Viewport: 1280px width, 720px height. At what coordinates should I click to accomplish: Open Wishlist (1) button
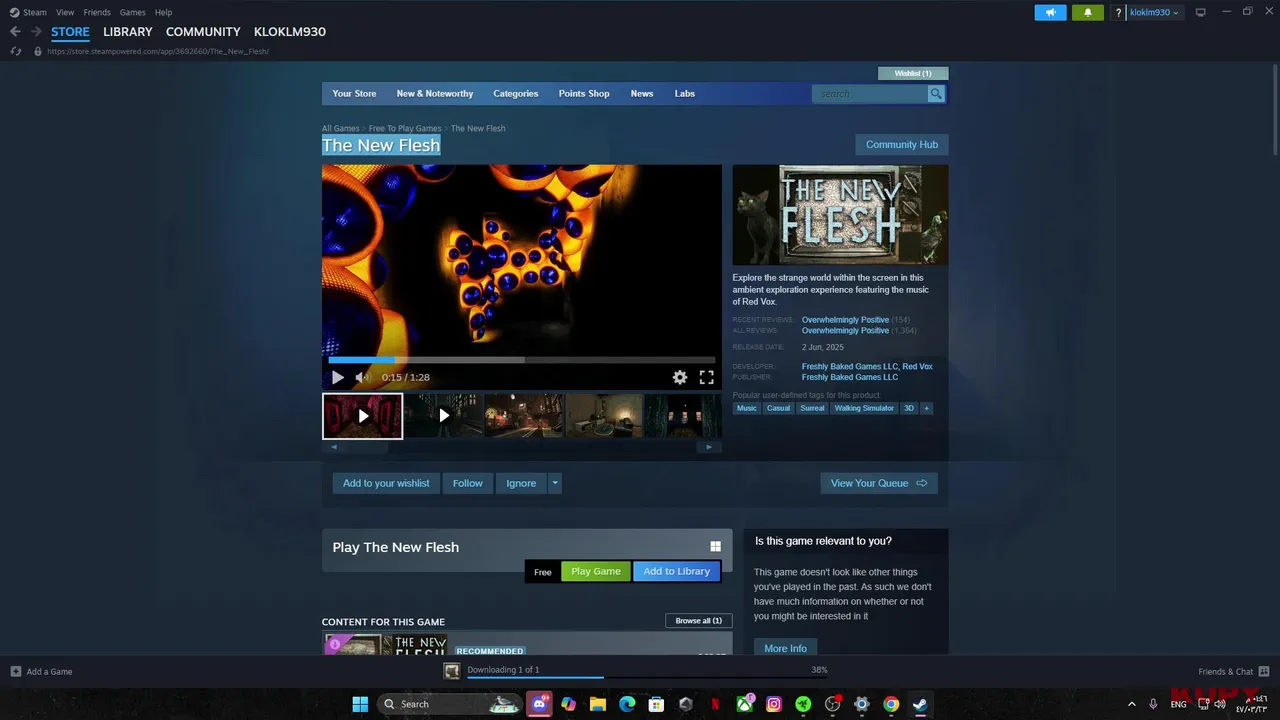click(913, 73)
